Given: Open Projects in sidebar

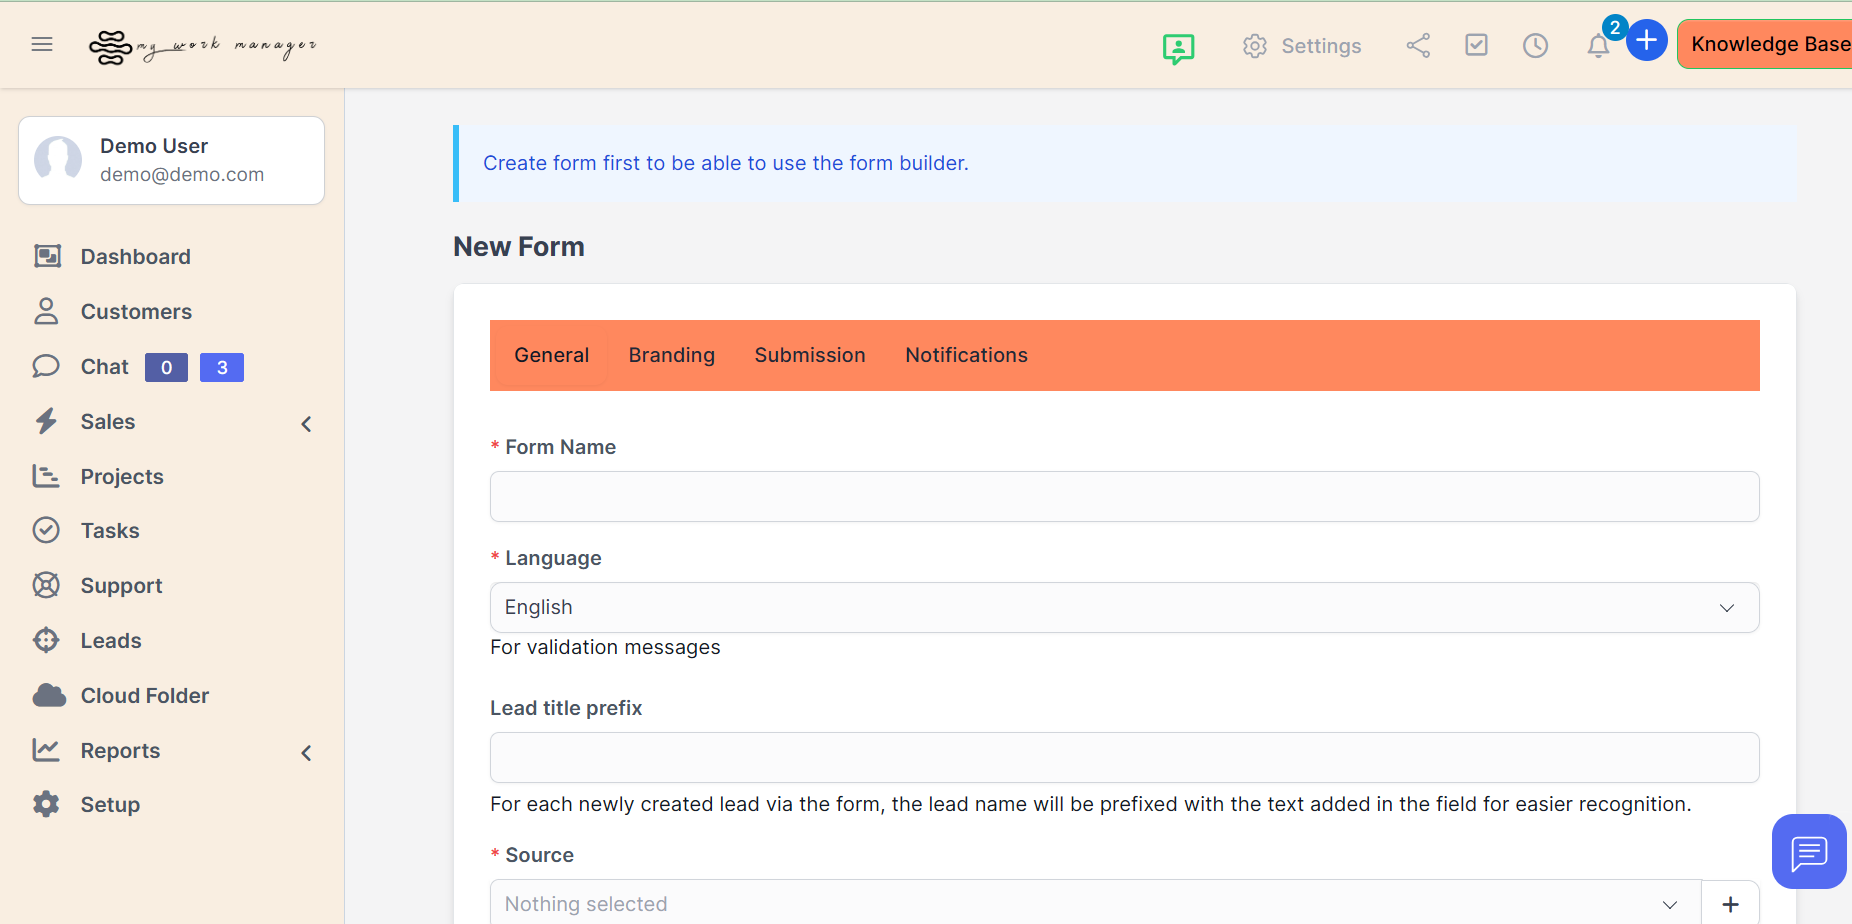Looking at the screenshot, I should [x=122, y=477].
